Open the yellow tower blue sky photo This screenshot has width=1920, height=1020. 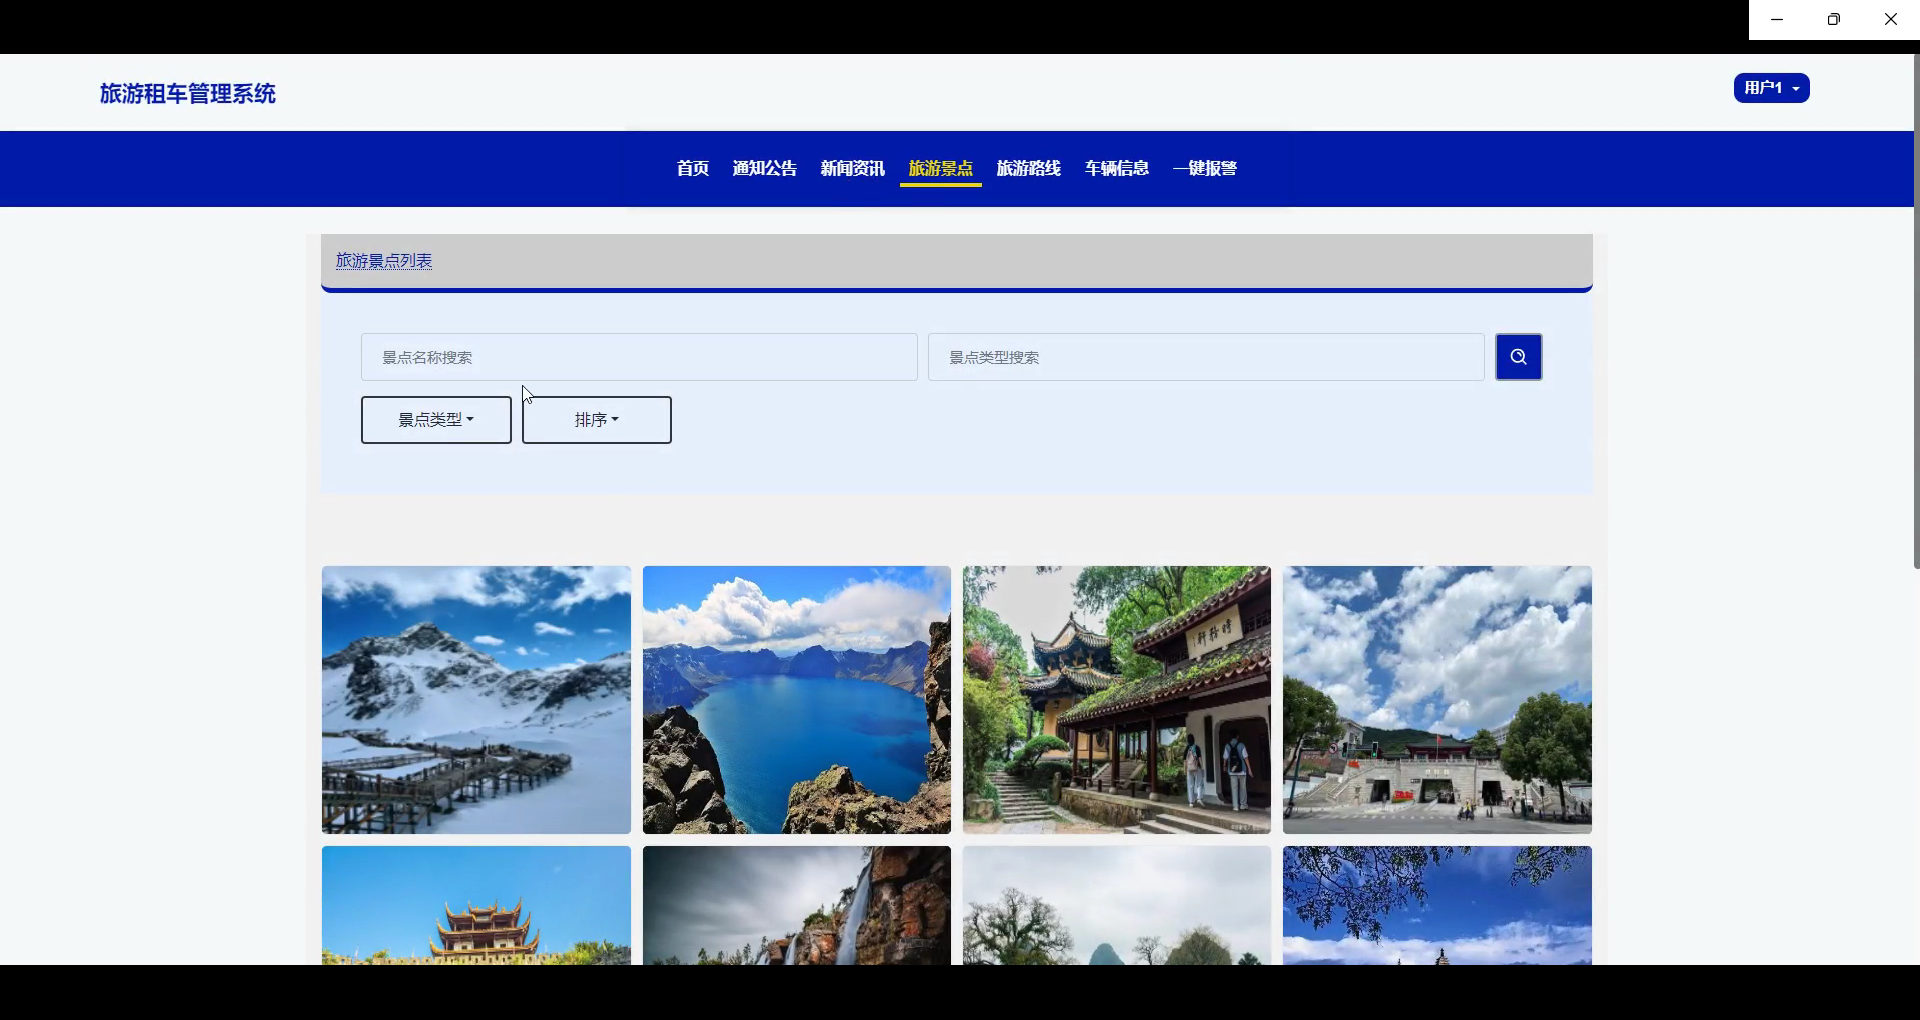476,906
